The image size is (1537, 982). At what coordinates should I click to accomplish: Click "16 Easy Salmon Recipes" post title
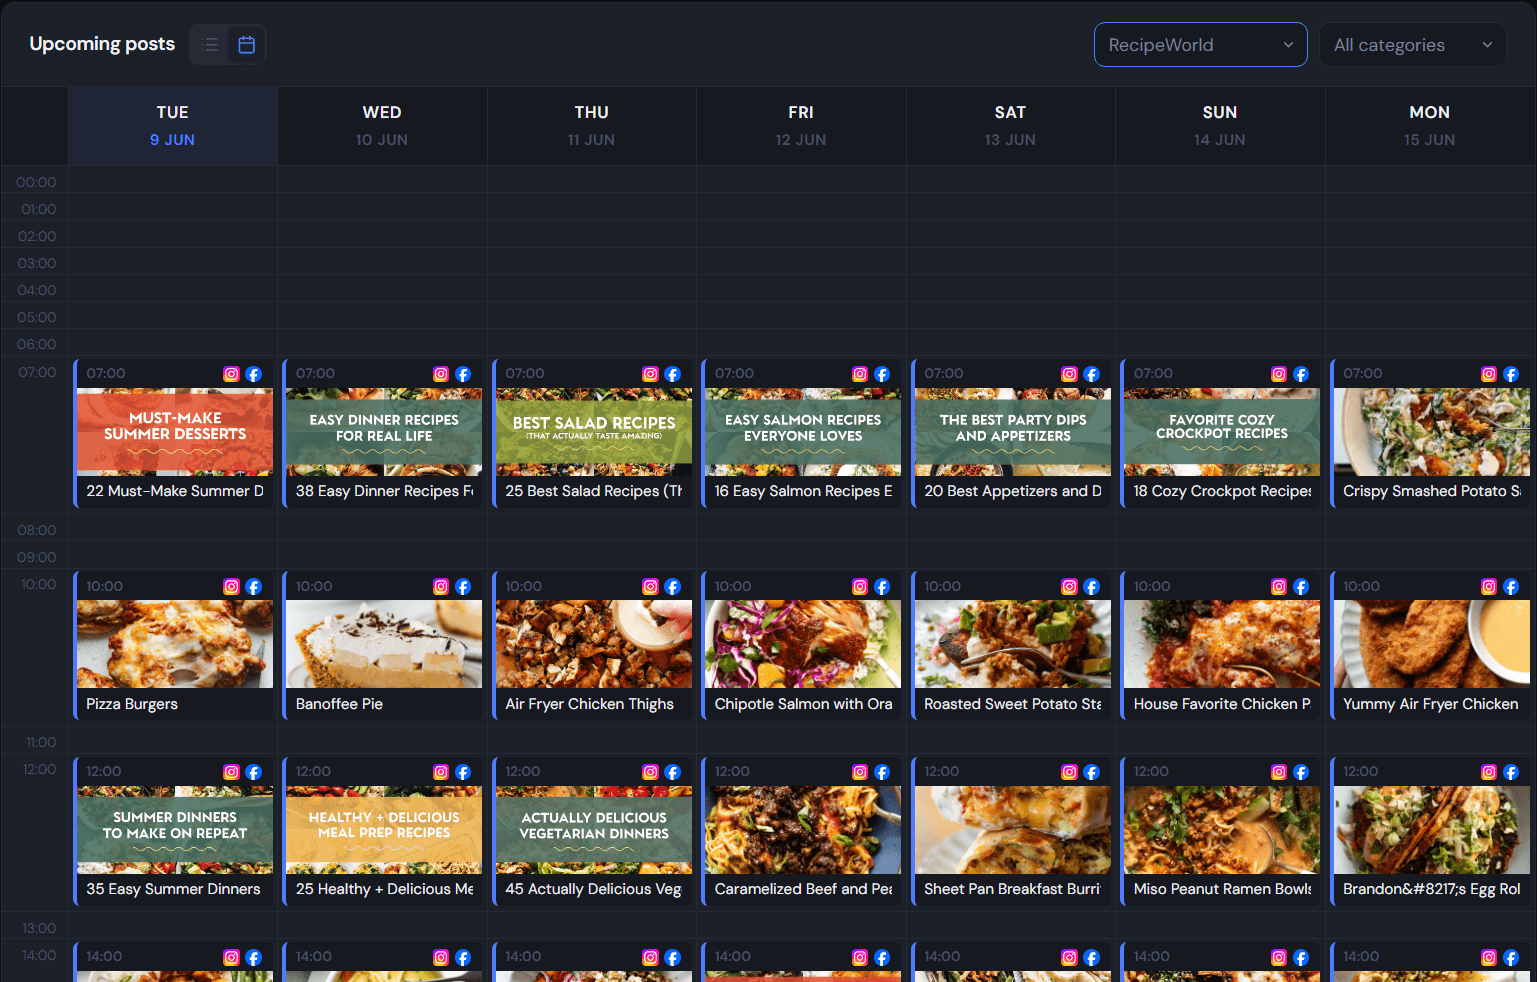coord(803,491)
